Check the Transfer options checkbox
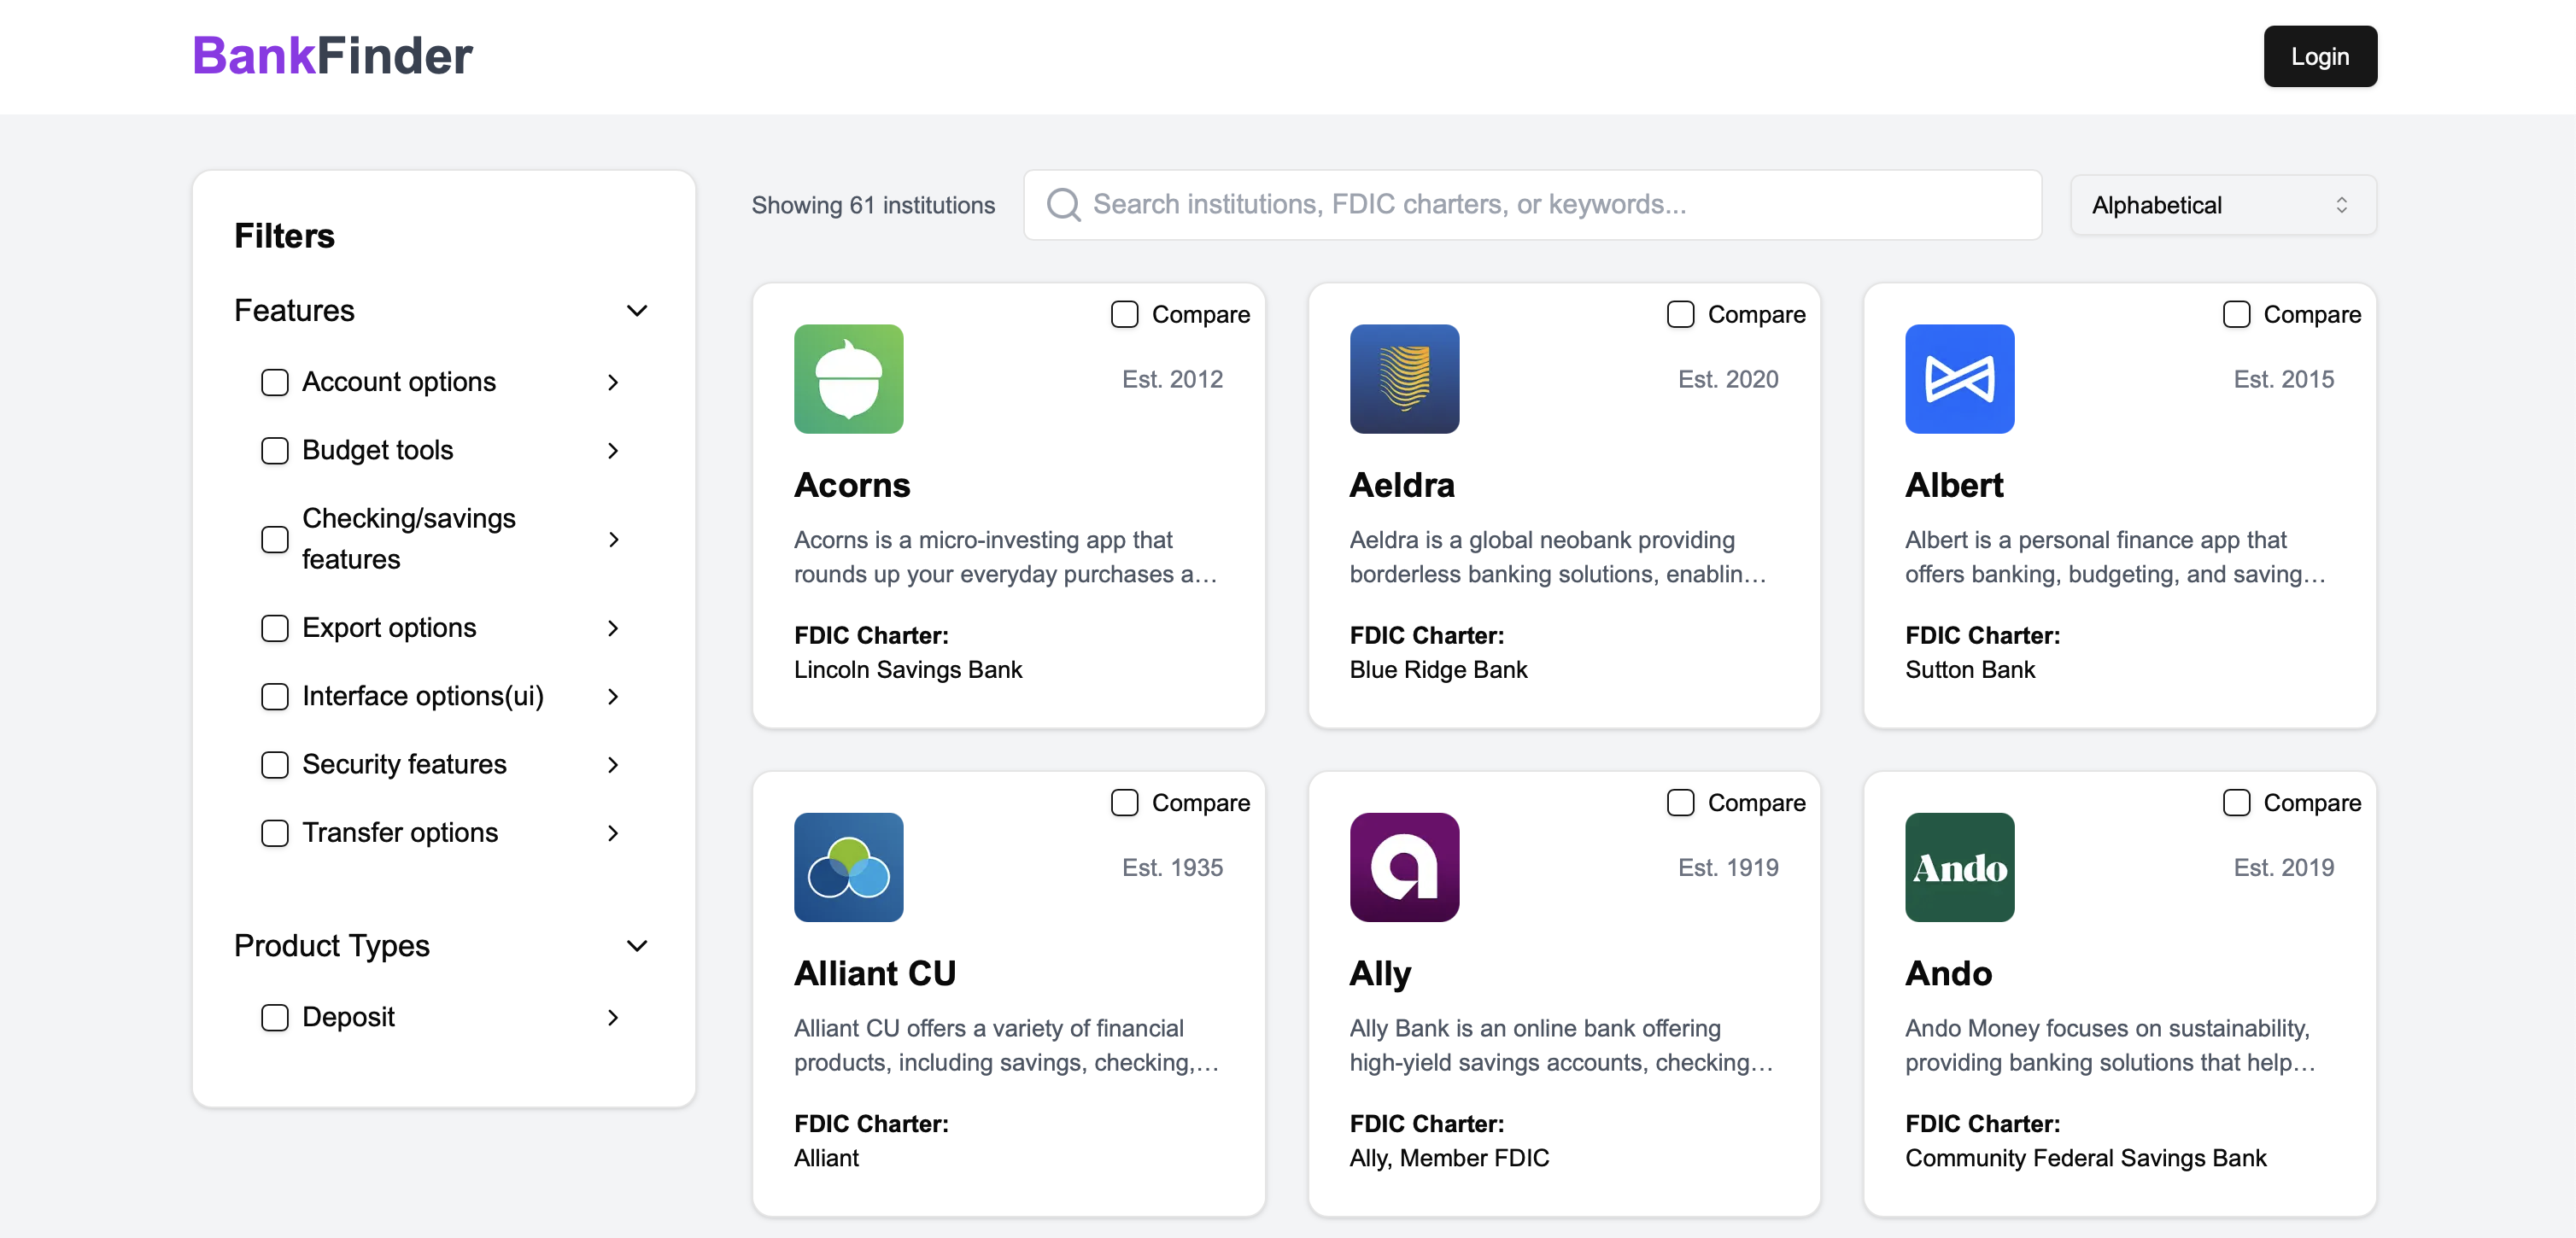 (275, 833)
